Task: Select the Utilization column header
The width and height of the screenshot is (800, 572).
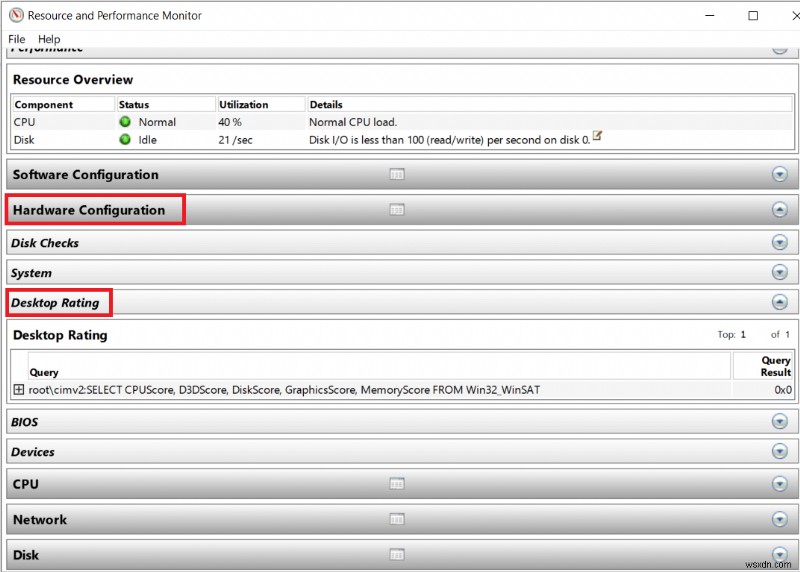Action: (x=261, y=105)
